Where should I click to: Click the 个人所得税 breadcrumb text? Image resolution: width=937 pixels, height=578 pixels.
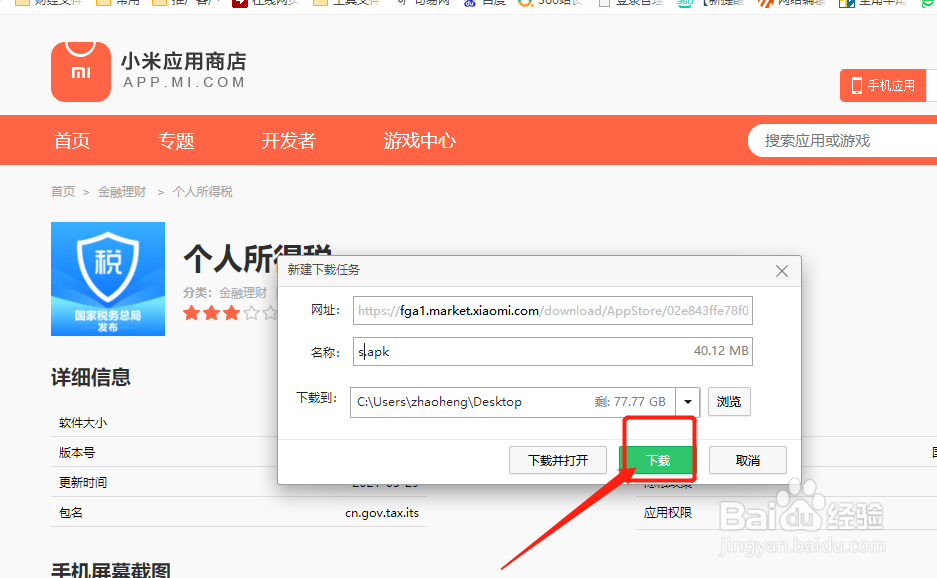pos(202,192)
